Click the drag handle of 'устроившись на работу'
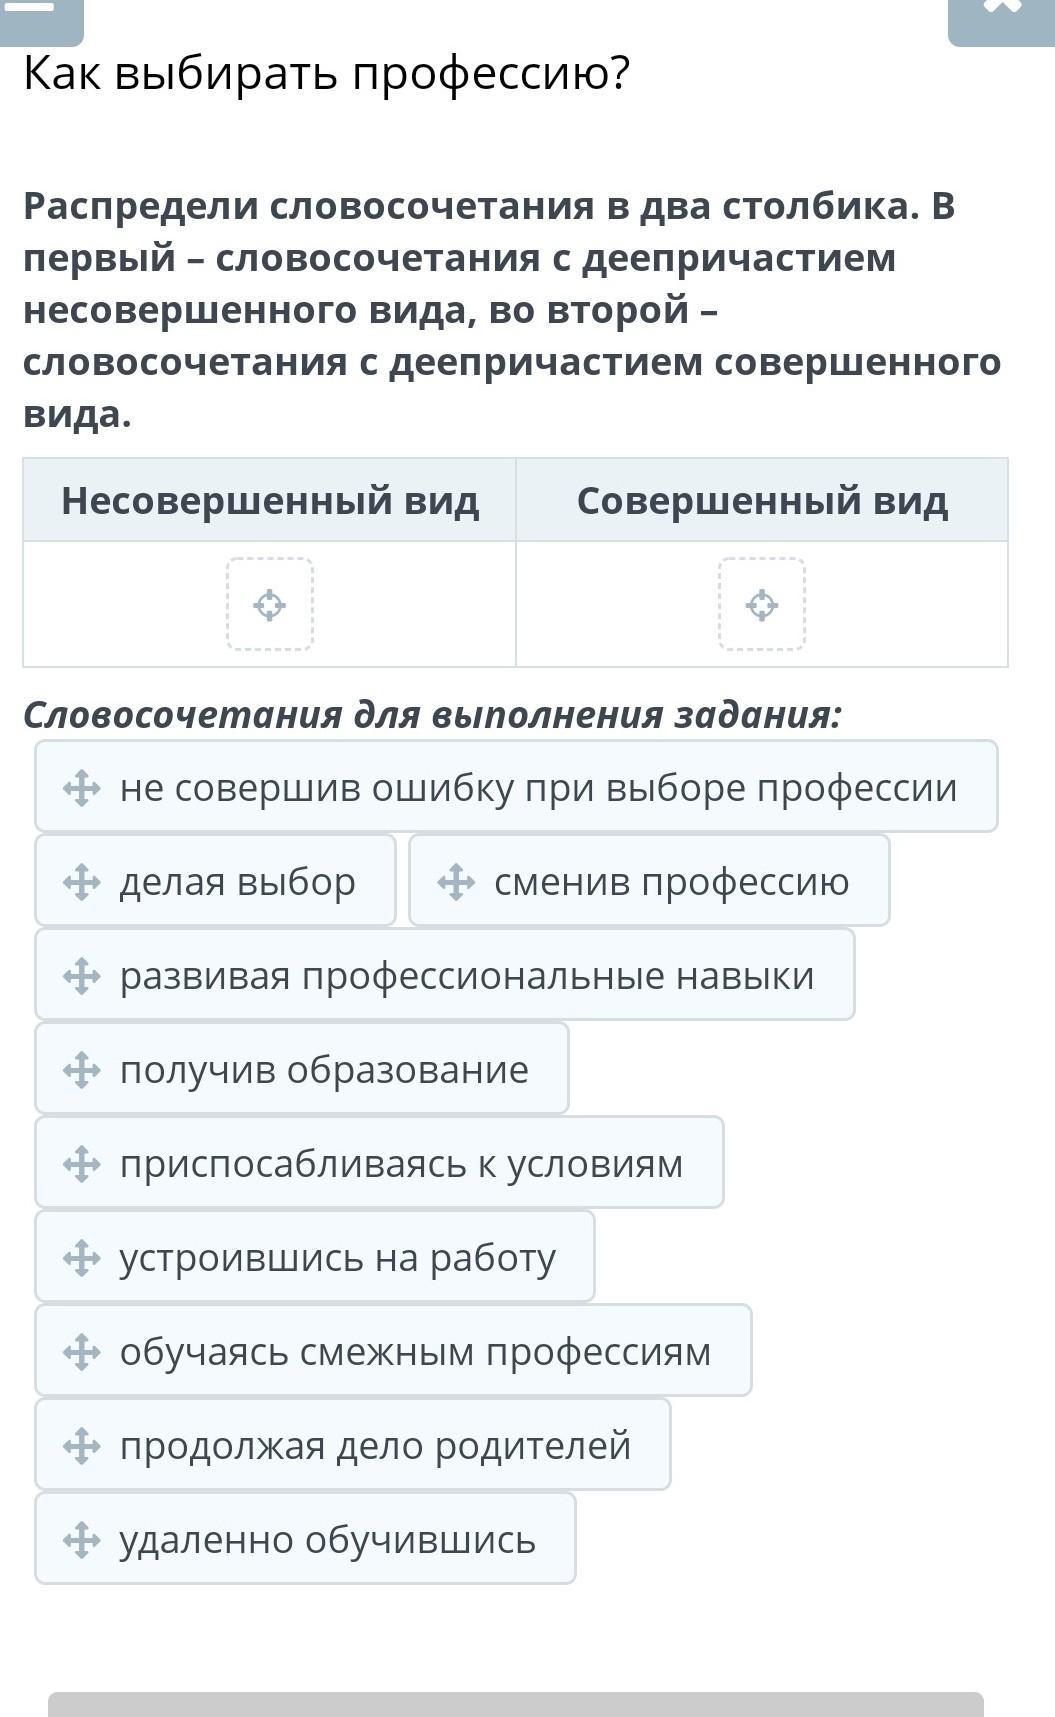The image size is (1055, 1717). click(81, 1258)
